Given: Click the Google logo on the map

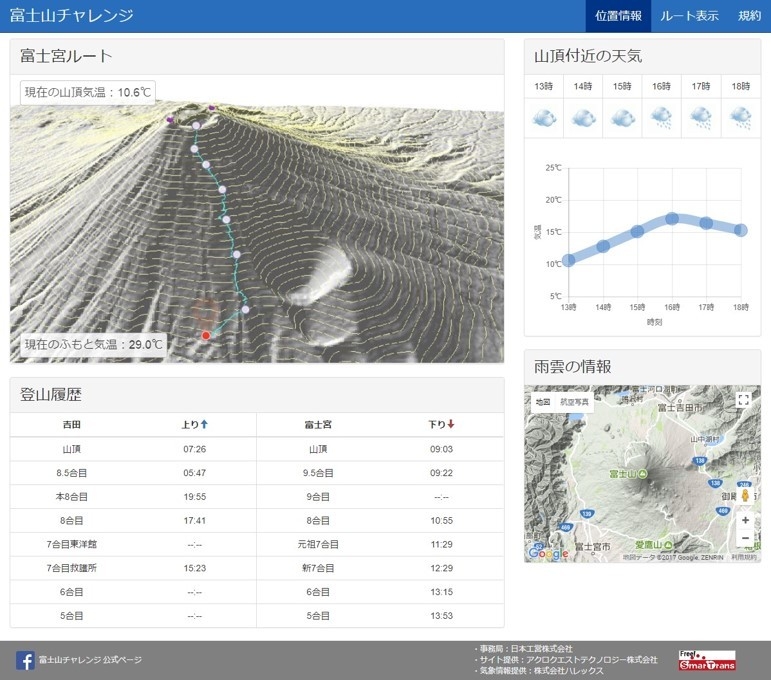Looking at the screenshot, I should point(547,553).
